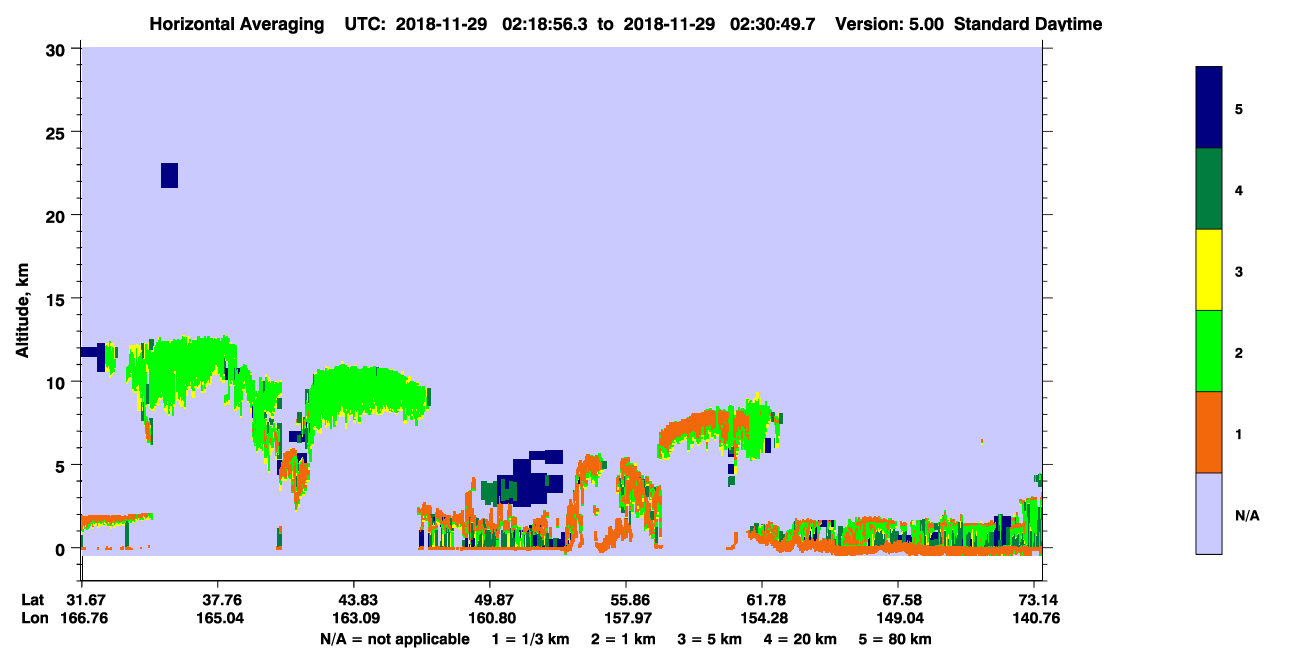
Task: Click legend text 'N/A = not applicable'
Action: (x=394, y=639)
